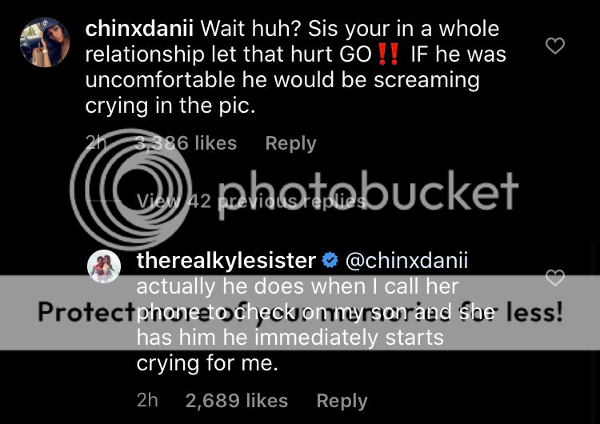Viewport: 600px width, 424px height.
Task: Click the Photobucket circular logo watermark
Action: click(126, 189)
